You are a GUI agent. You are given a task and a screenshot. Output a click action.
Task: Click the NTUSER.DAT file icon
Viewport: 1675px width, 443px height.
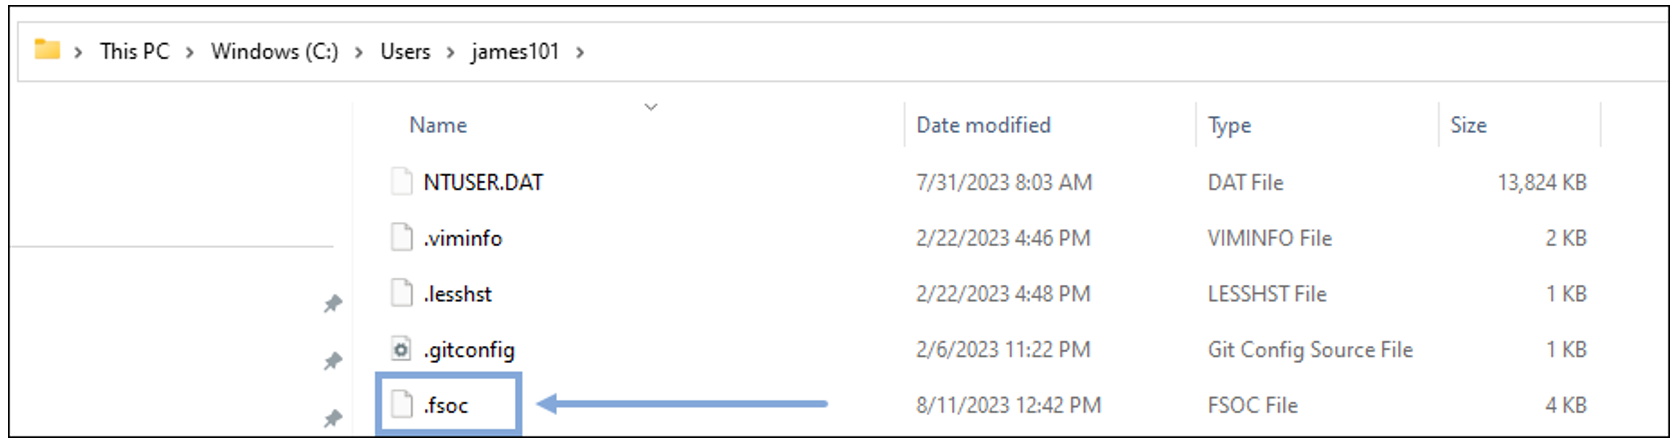(x=401, y=182)
